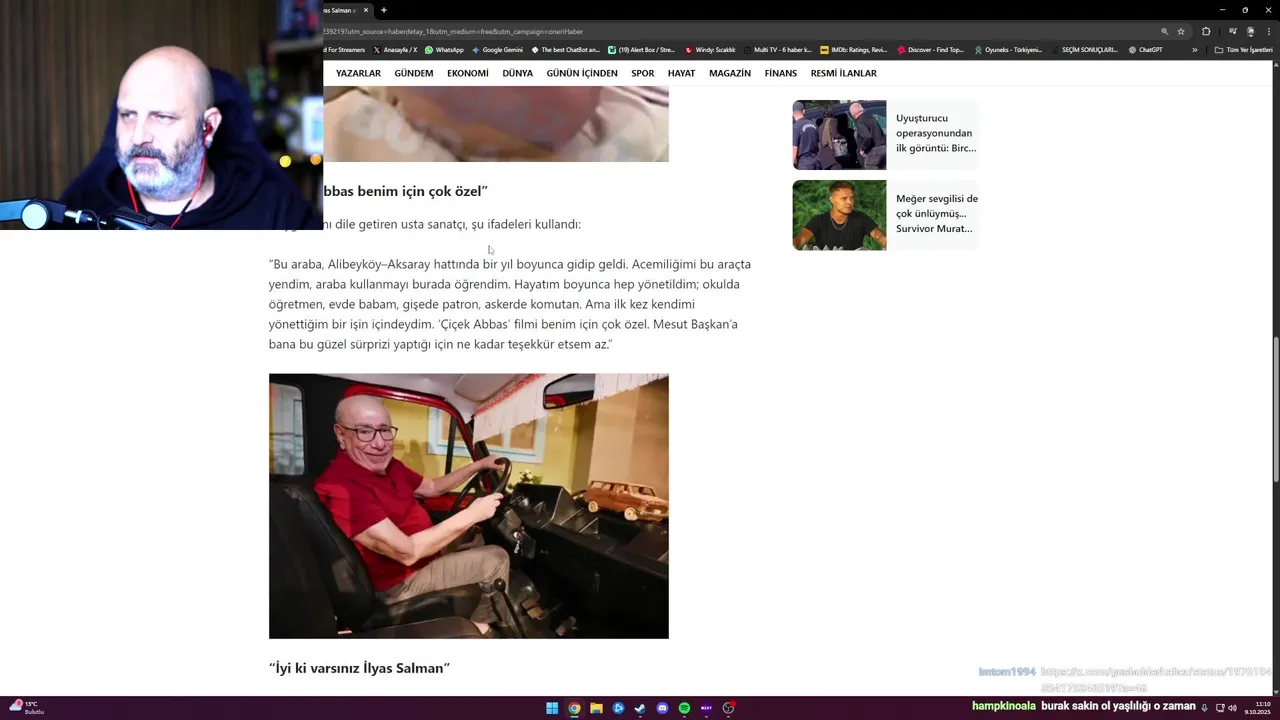Image resolution: width=1280 pixels, height=720 pixels.
Task: Open the ChatGPT bookmark
Action: pyautogui.click(x=1145, y=50)
